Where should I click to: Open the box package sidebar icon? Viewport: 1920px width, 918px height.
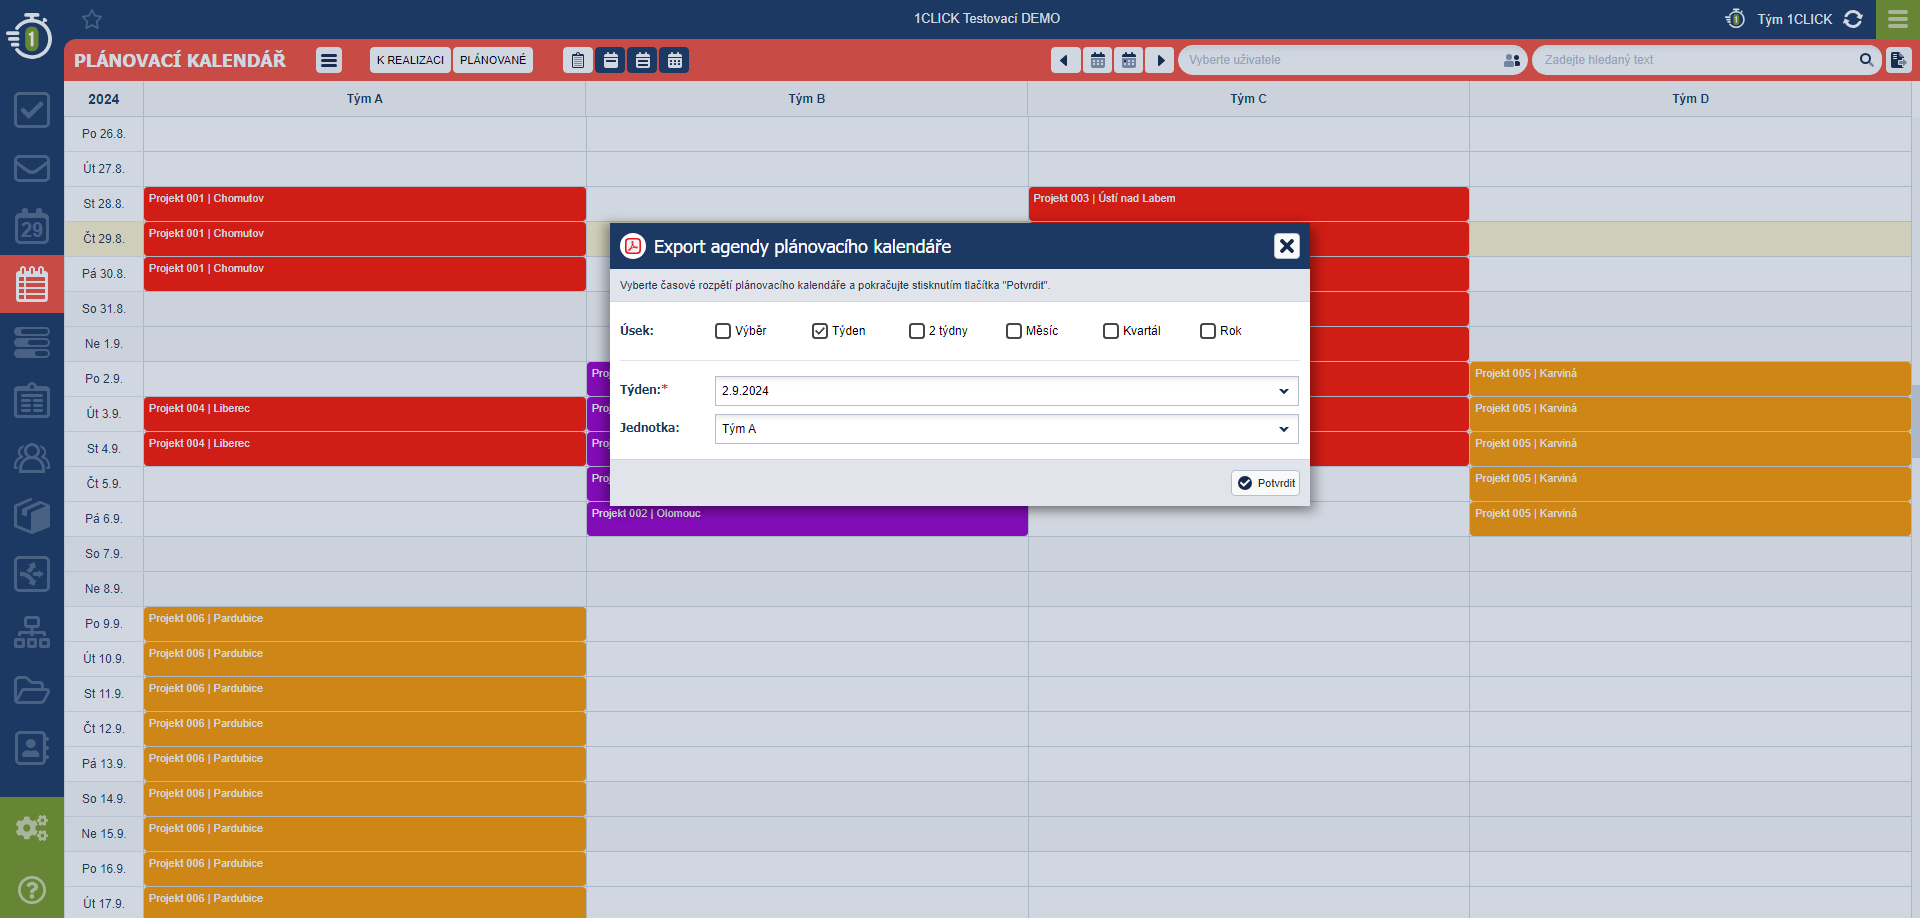(32, 516)
